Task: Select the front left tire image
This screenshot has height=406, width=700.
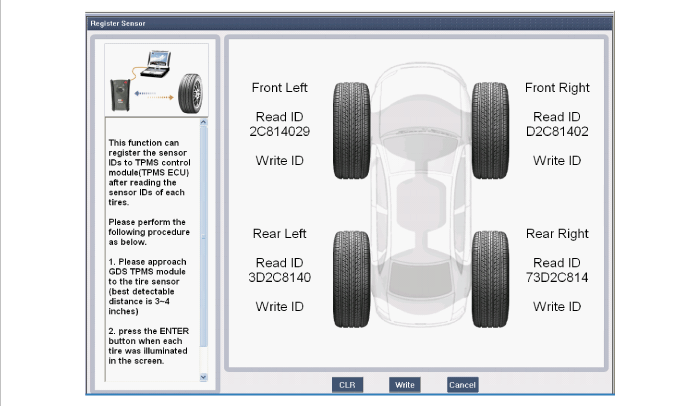Action: point(352,130)
